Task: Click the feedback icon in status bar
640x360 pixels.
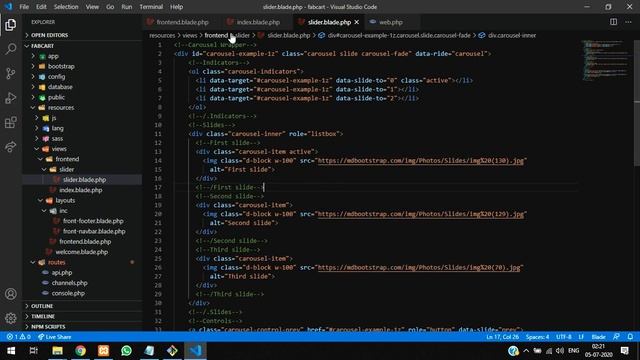Action: tap(616, 337)
